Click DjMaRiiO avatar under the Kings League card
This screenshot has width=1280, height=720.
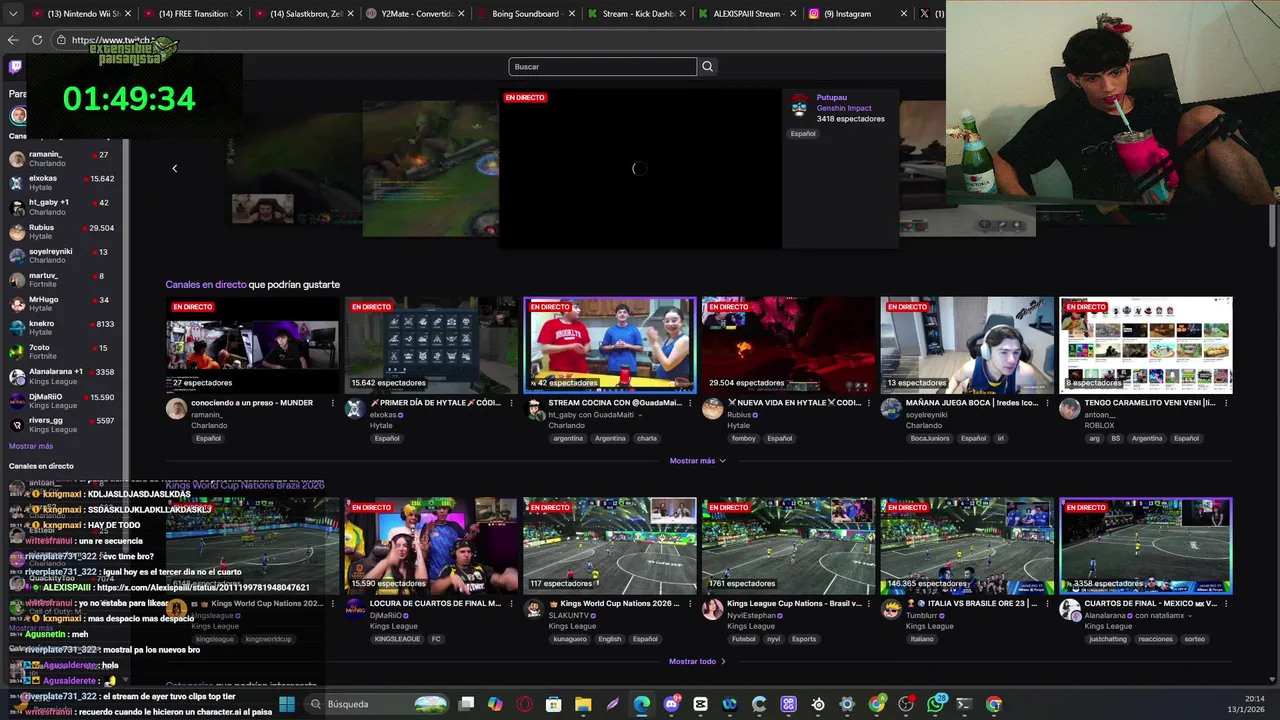[x=355, y=609]
